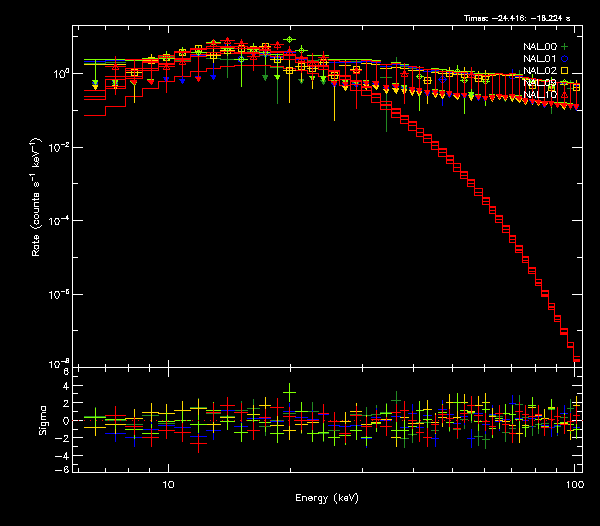Select the NAI_00 legend label
600x526 pixels.
tap(539, 47)
